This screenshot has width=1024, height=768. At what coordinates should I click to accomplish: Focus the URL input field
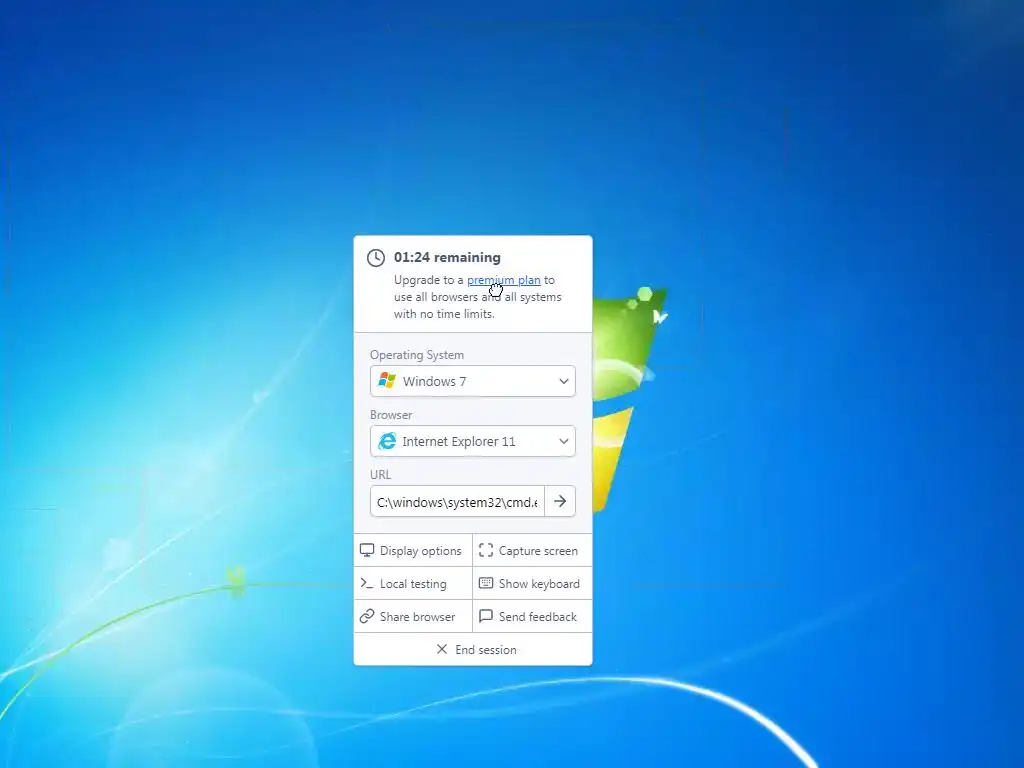[x=457, y=502]
